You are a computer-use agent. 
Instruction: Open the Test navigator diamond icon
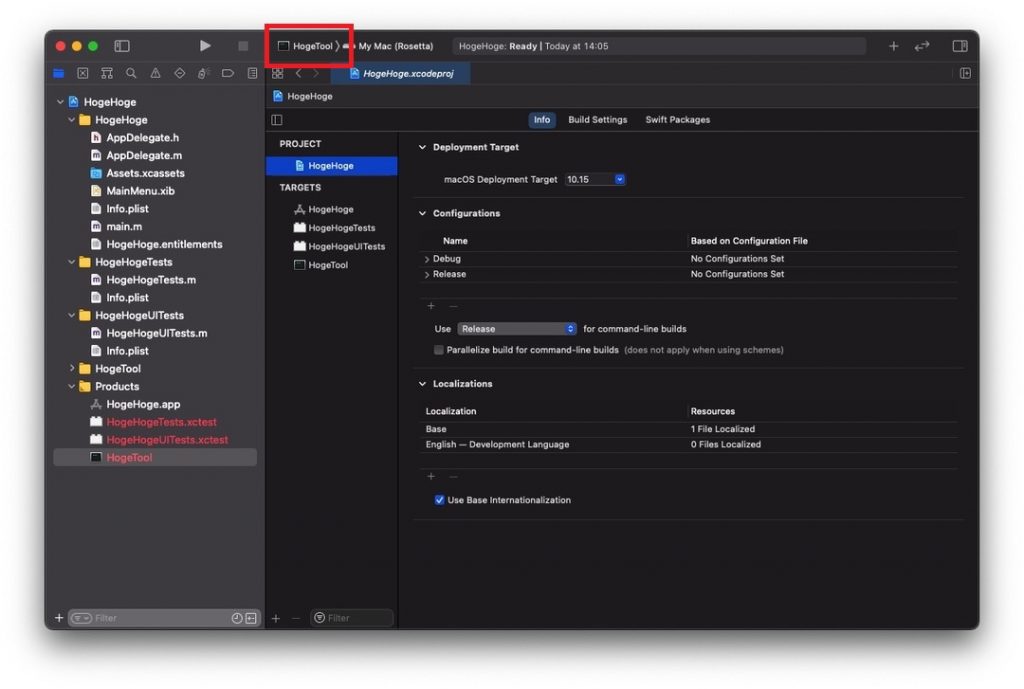[180, 73]
